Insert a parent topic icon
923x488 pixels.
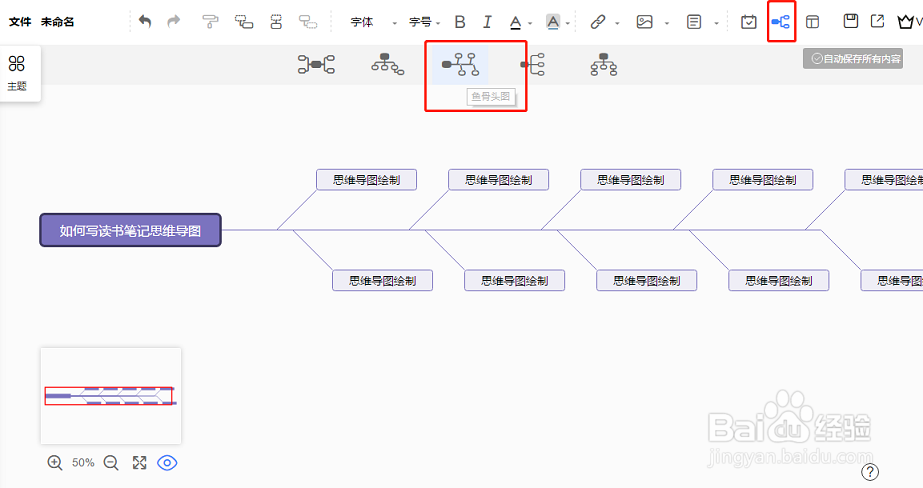(x=308, y=22)
